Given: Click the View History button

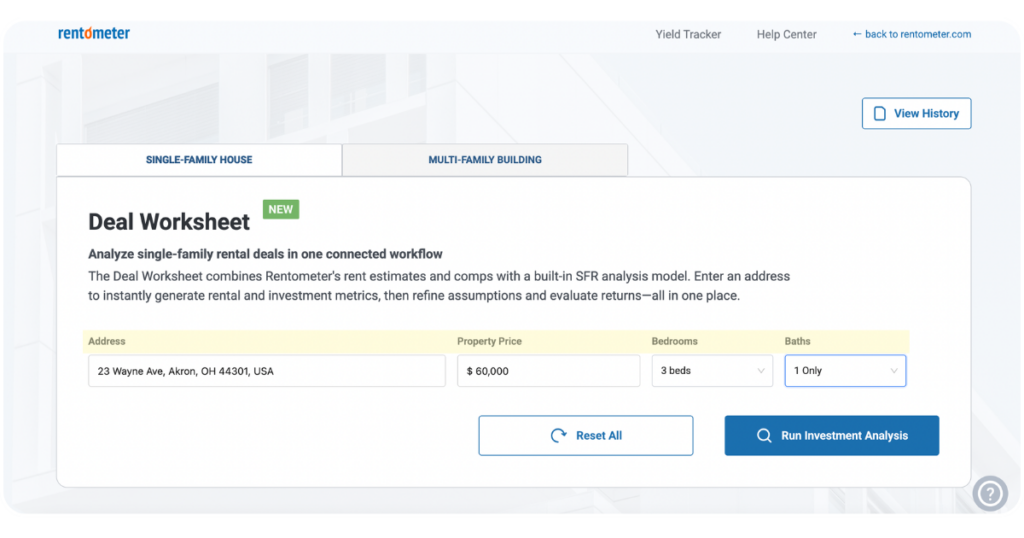Looking at the screenshot, I should tap(916, 114).
